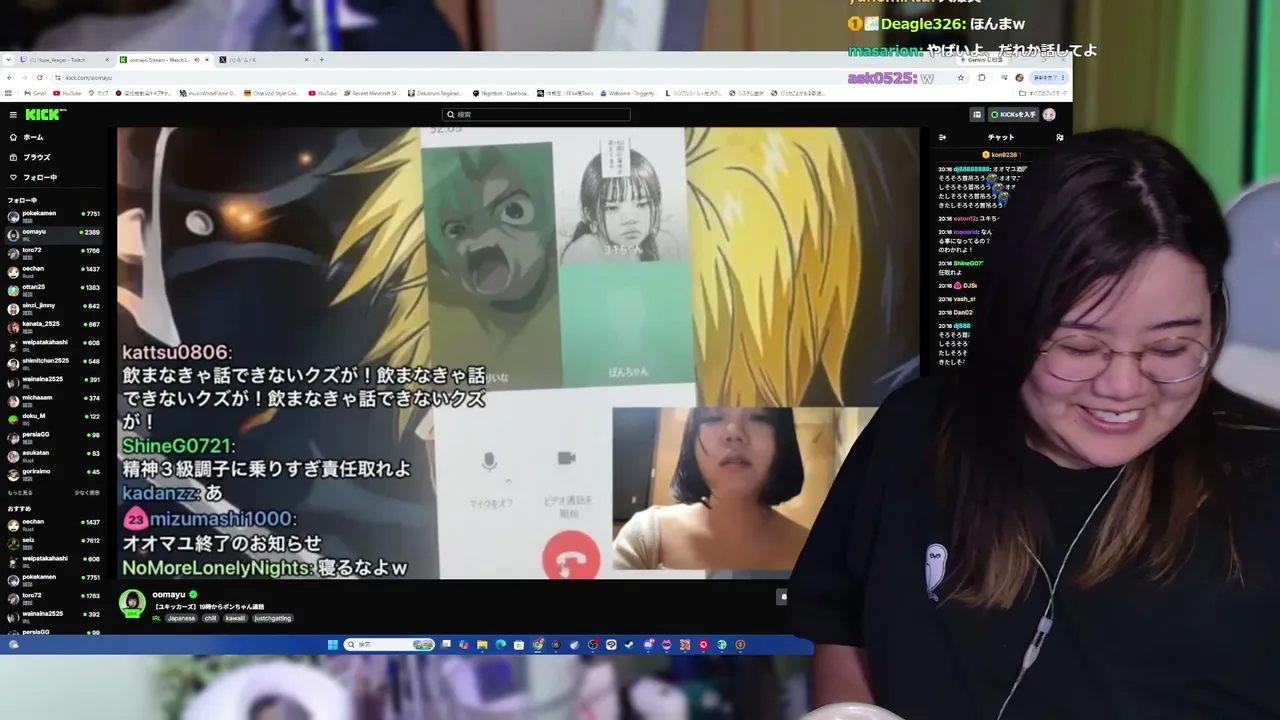Collapse the チャット panel

tap(942, 137)
